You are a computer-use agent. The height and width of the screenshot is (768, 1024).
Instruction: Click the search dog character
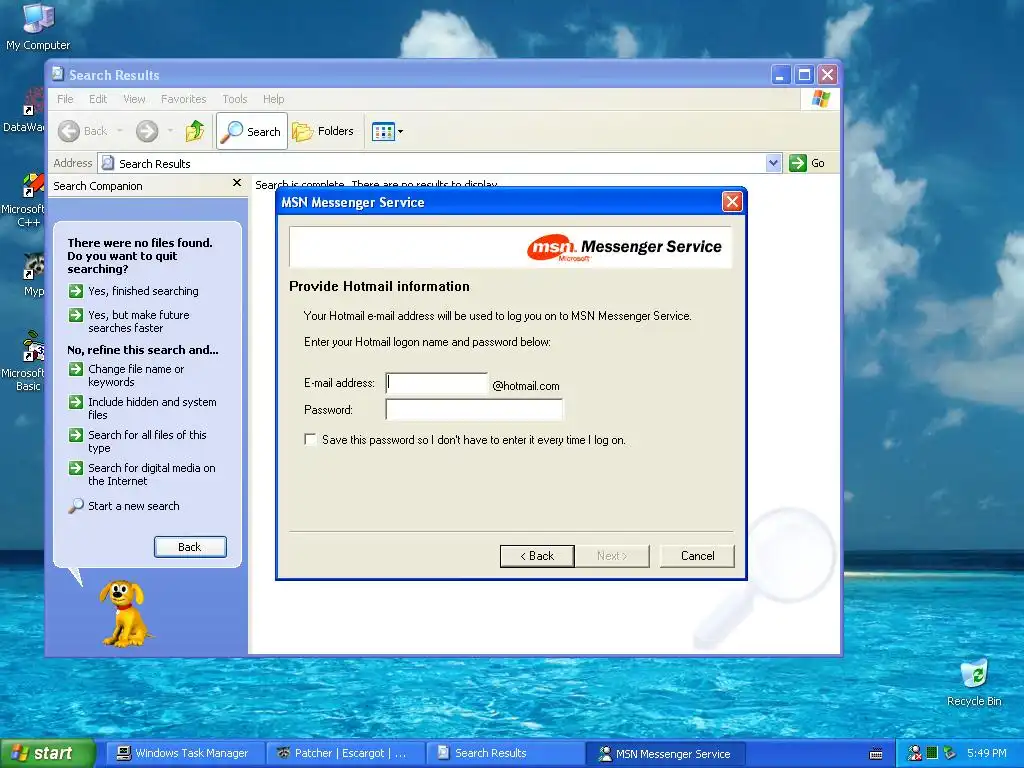pyautogui.click(x=122, y=614)
